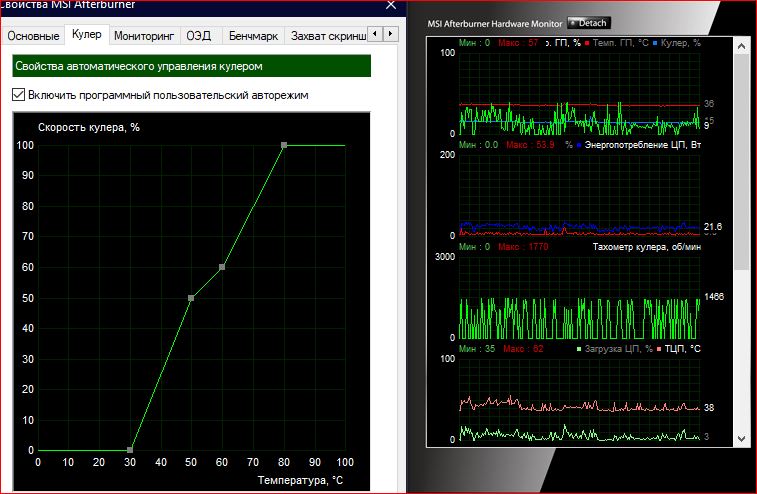This screenshot has width=757, height=494.
Task: Click the Свойства автоматического управления кулером header
Action: point(192,66)
